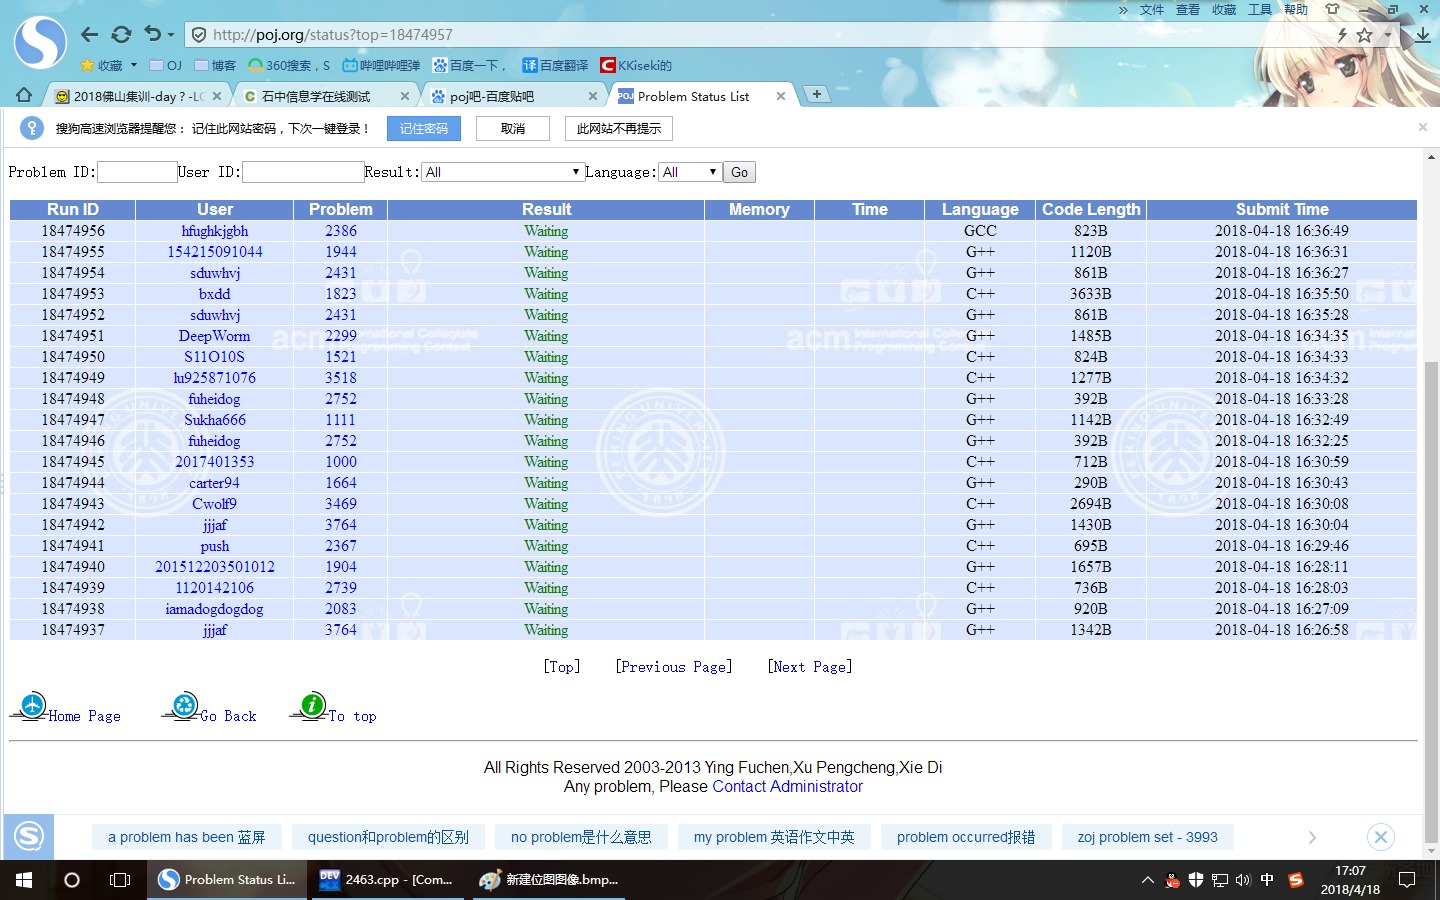Click the home icon beside the tabs
The image size is (1440, 900).
click(x=24, y=95)
